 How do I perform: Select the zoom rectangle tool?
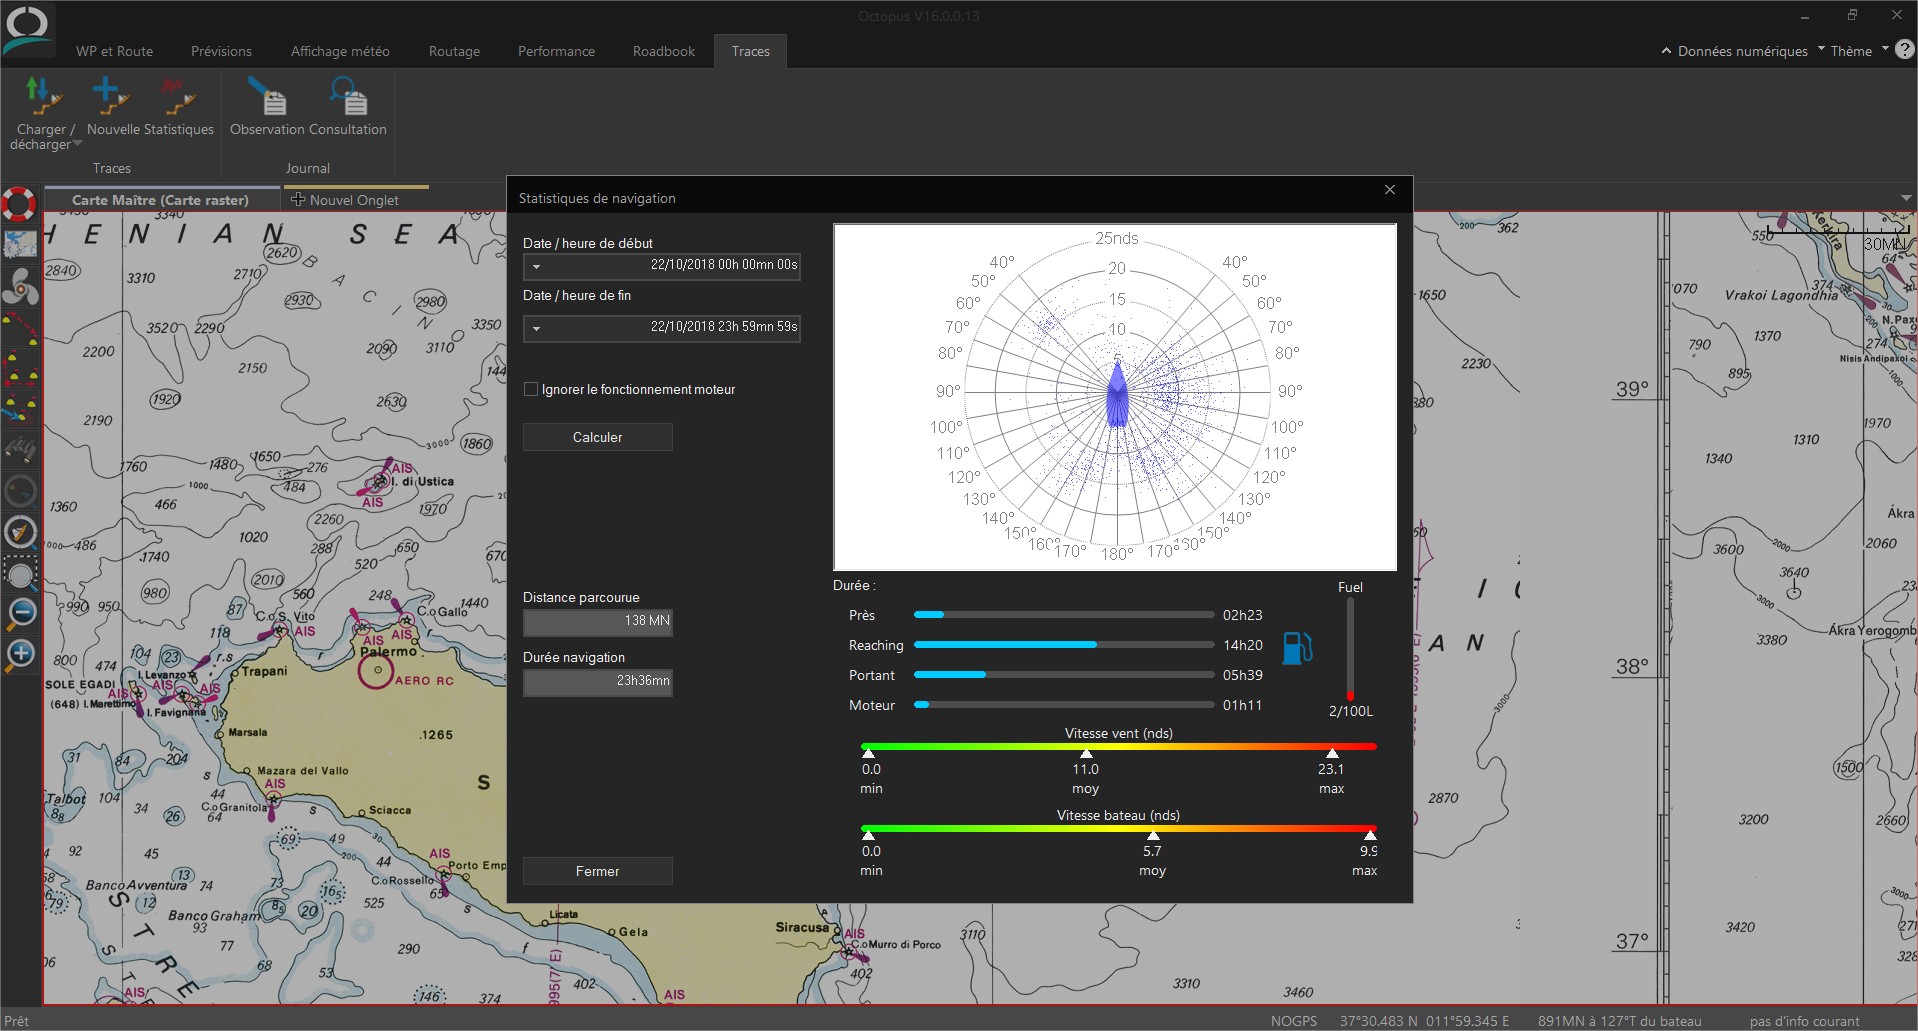[20, 573]
